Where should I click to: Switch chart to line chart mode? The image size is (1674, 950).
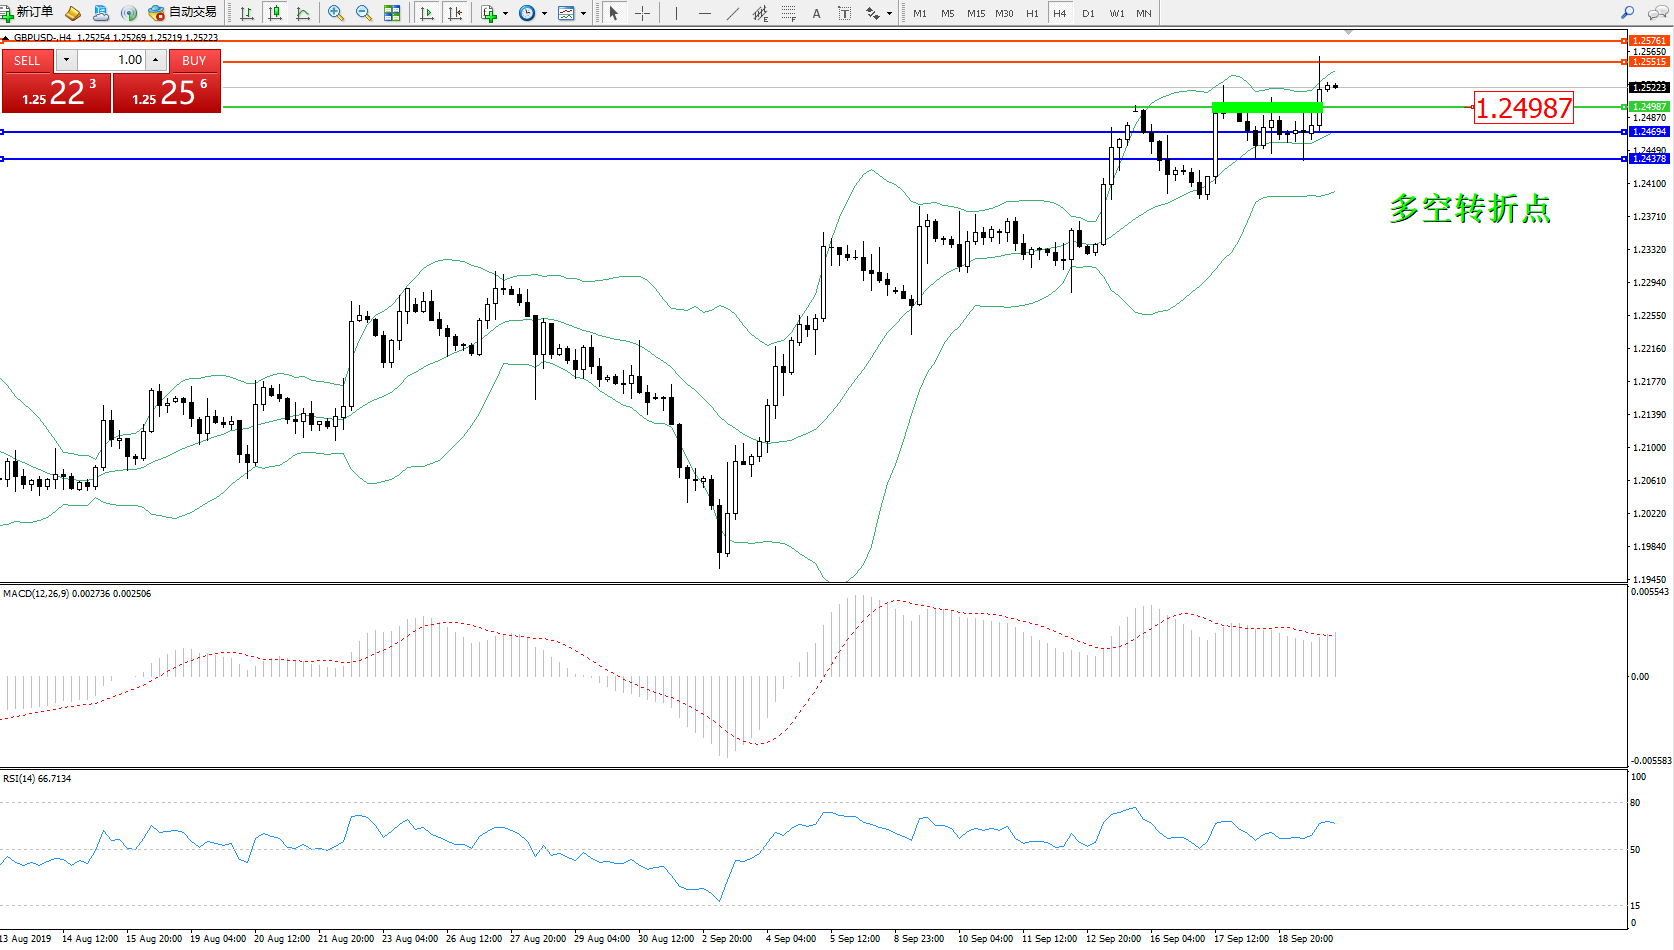click(x=303, y=13)
